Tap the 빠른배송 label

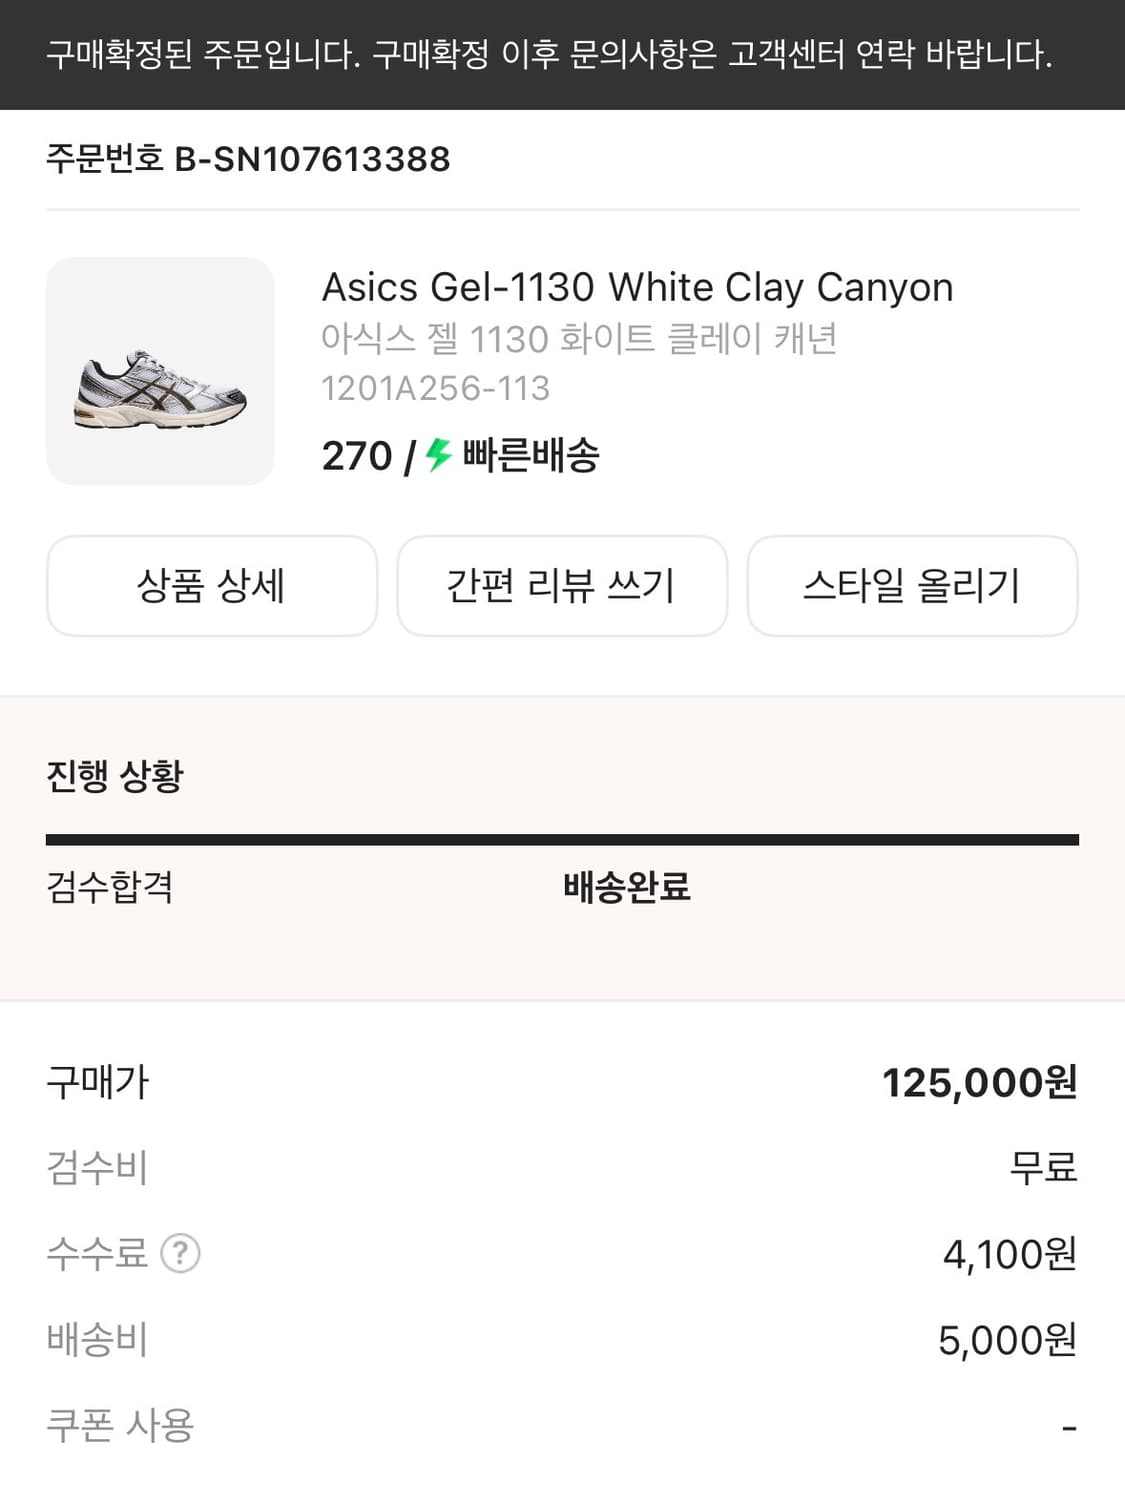(530, 456)
